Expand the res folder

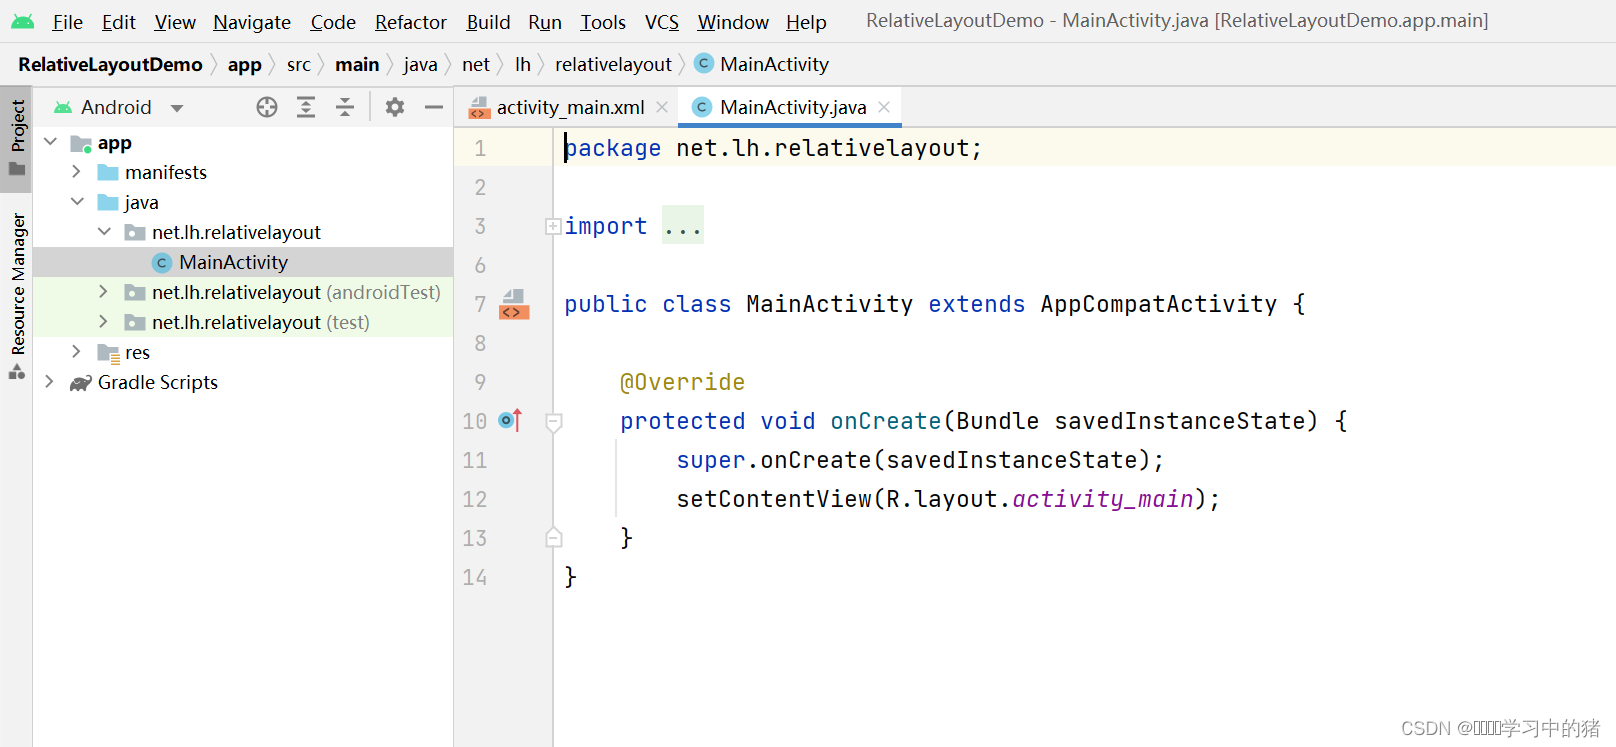[77, 352]
